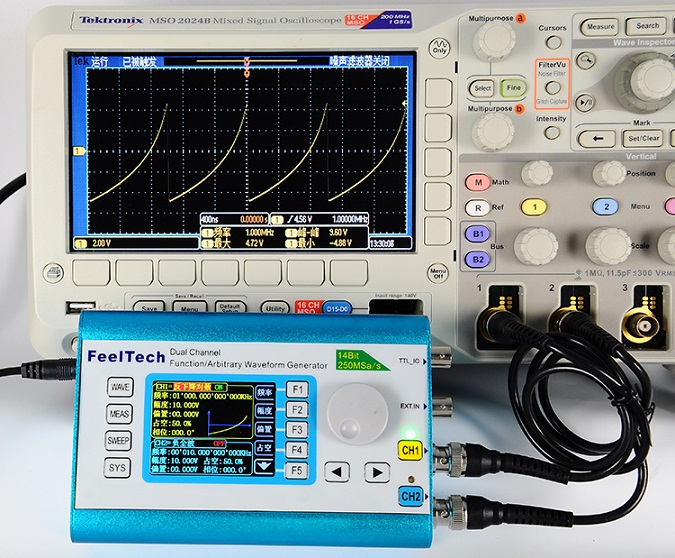The image size is (675, 558).
Task: Tap the Intensity button
Action: [x=552, y=133]
